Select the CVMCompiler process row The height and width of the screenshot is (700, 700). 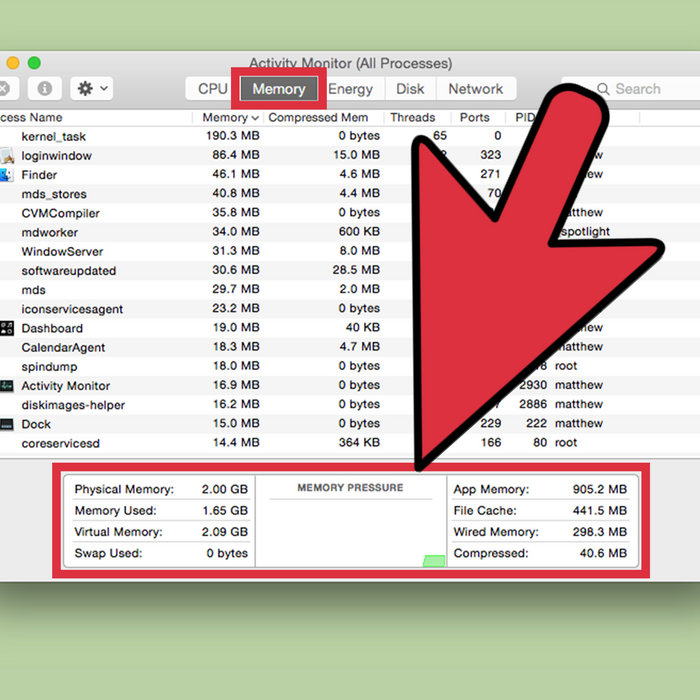click(350, 213)
